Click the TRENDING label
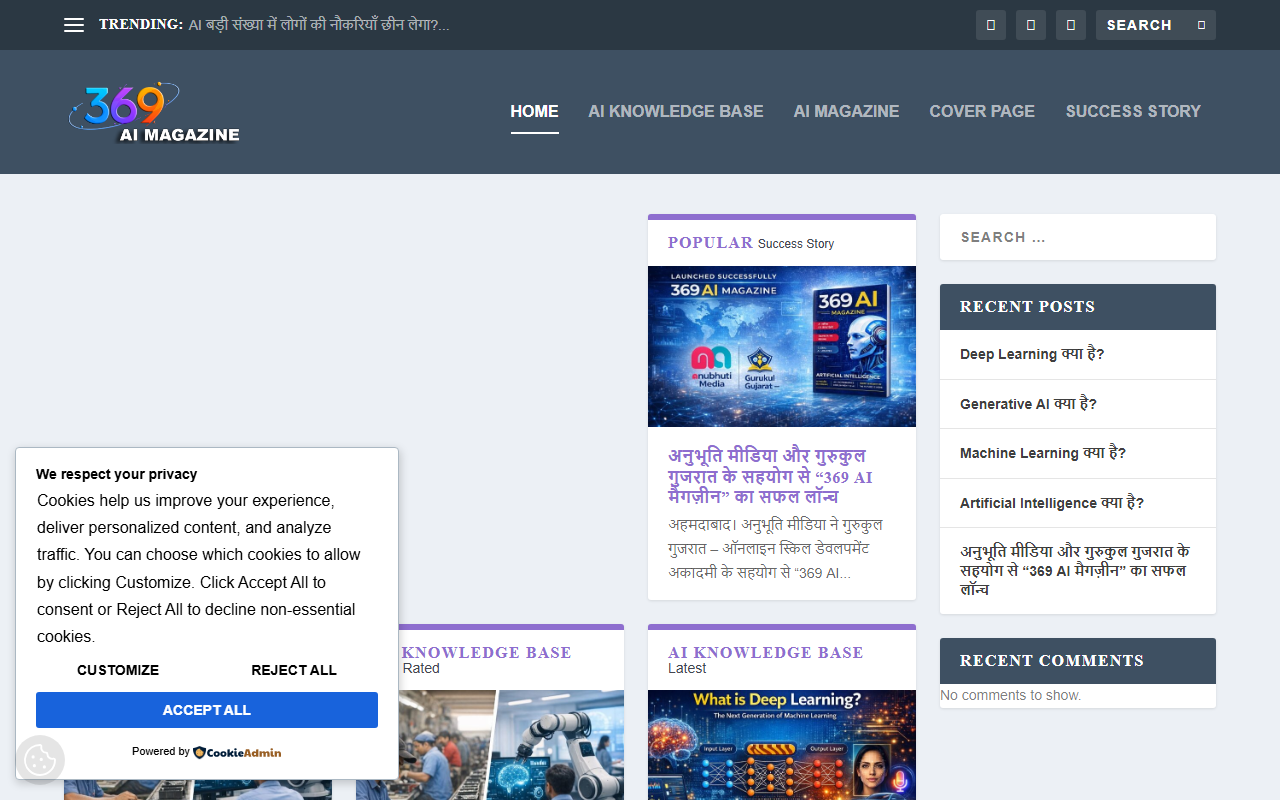The height and width of the screenshot is (800, 1280). click(x=141, y=25)
